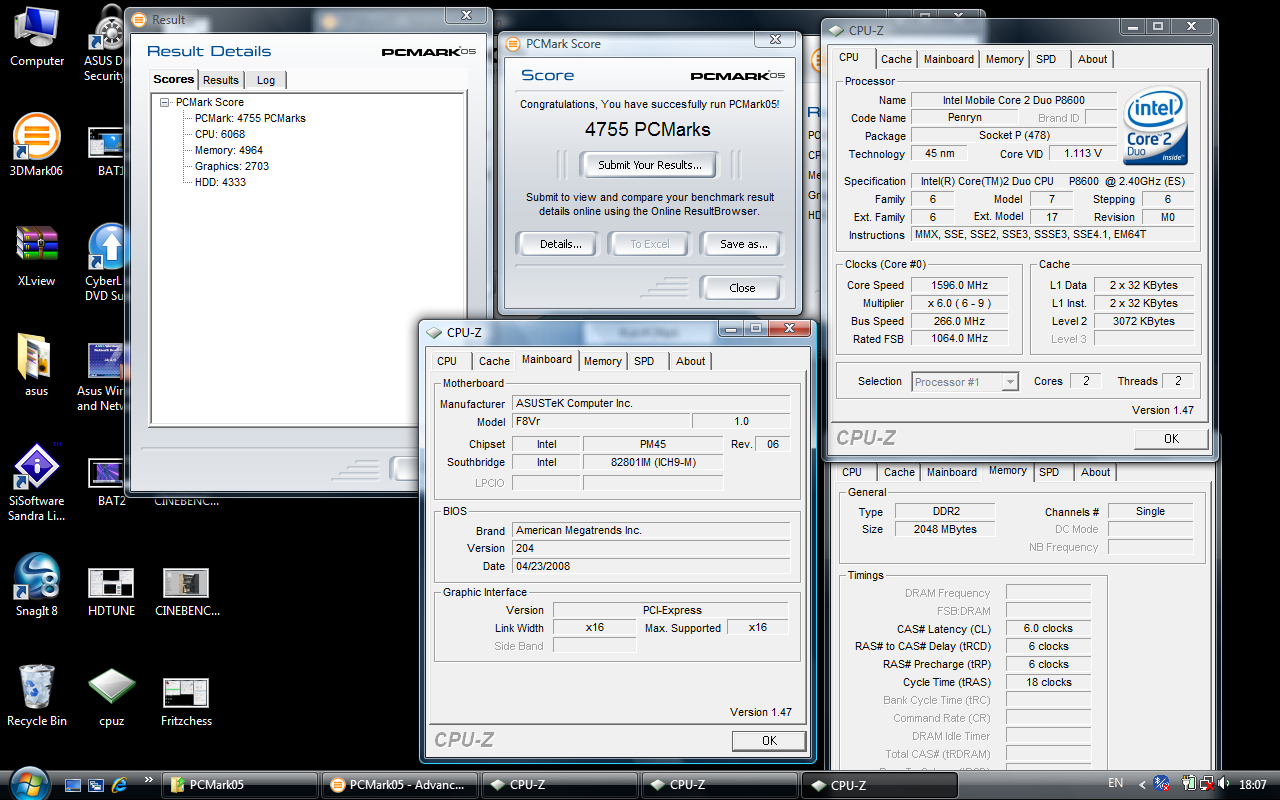This screenshot has width=1280, height=800.
Task: Click the volume speaker tray icon
Action: [1223, 784]
